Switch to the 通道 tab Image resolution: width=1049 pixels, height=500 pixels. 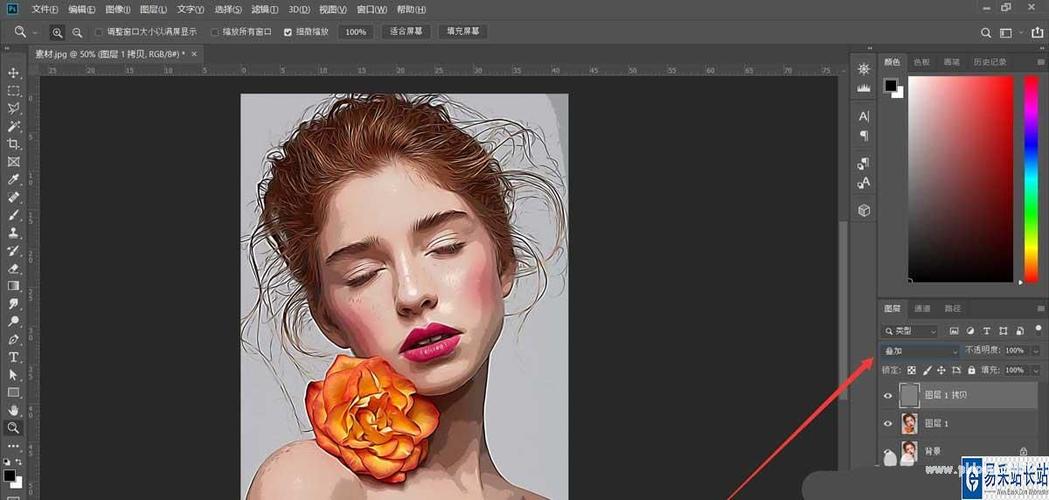point(922,309)
